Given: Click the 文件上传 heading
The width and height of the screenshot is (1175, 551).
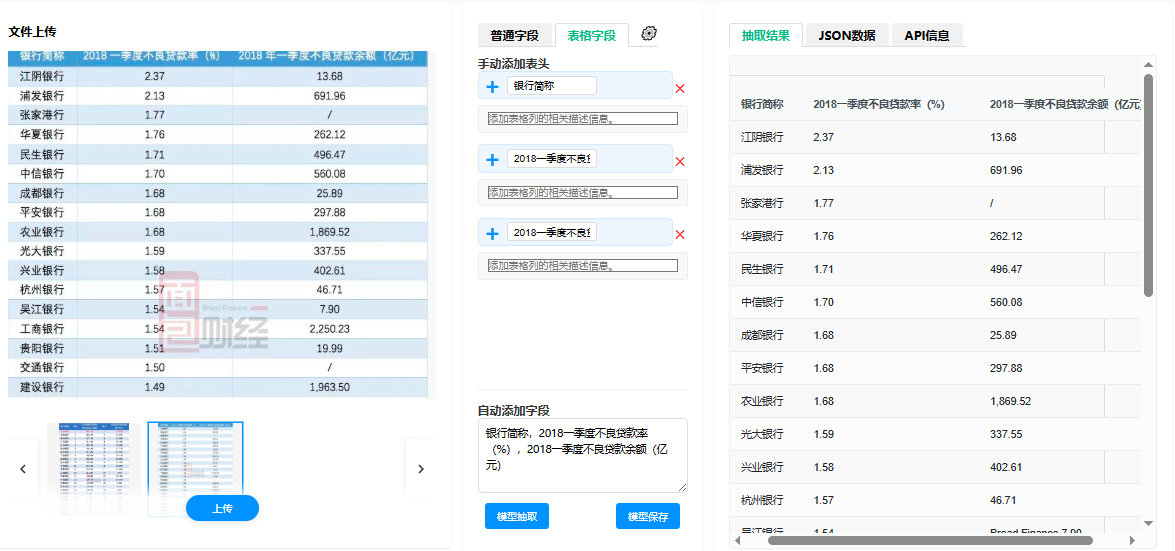Looking at the screenshot, I should tap(32, 31).
